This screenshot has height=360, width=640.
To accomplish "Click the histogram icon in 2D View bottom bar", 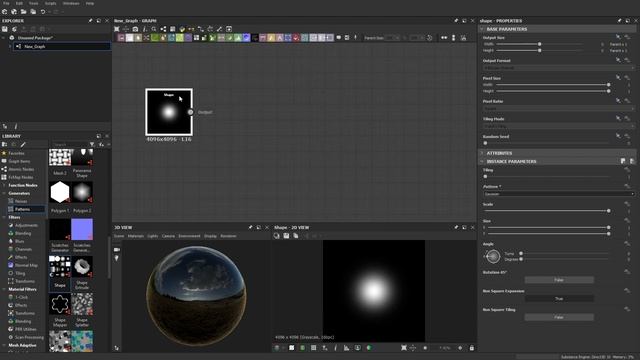I will [347, 348].
